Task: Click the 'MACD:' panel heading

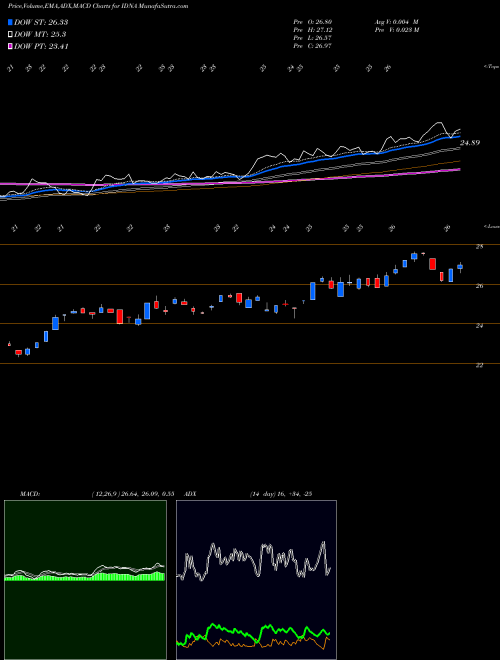Action: click(30, 494)
